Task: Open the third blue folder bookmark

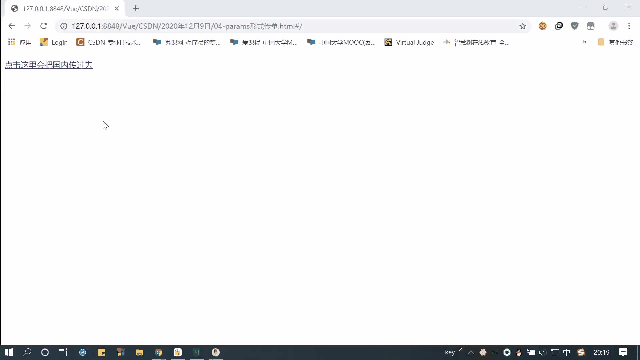Action: [x=341, y=42]
